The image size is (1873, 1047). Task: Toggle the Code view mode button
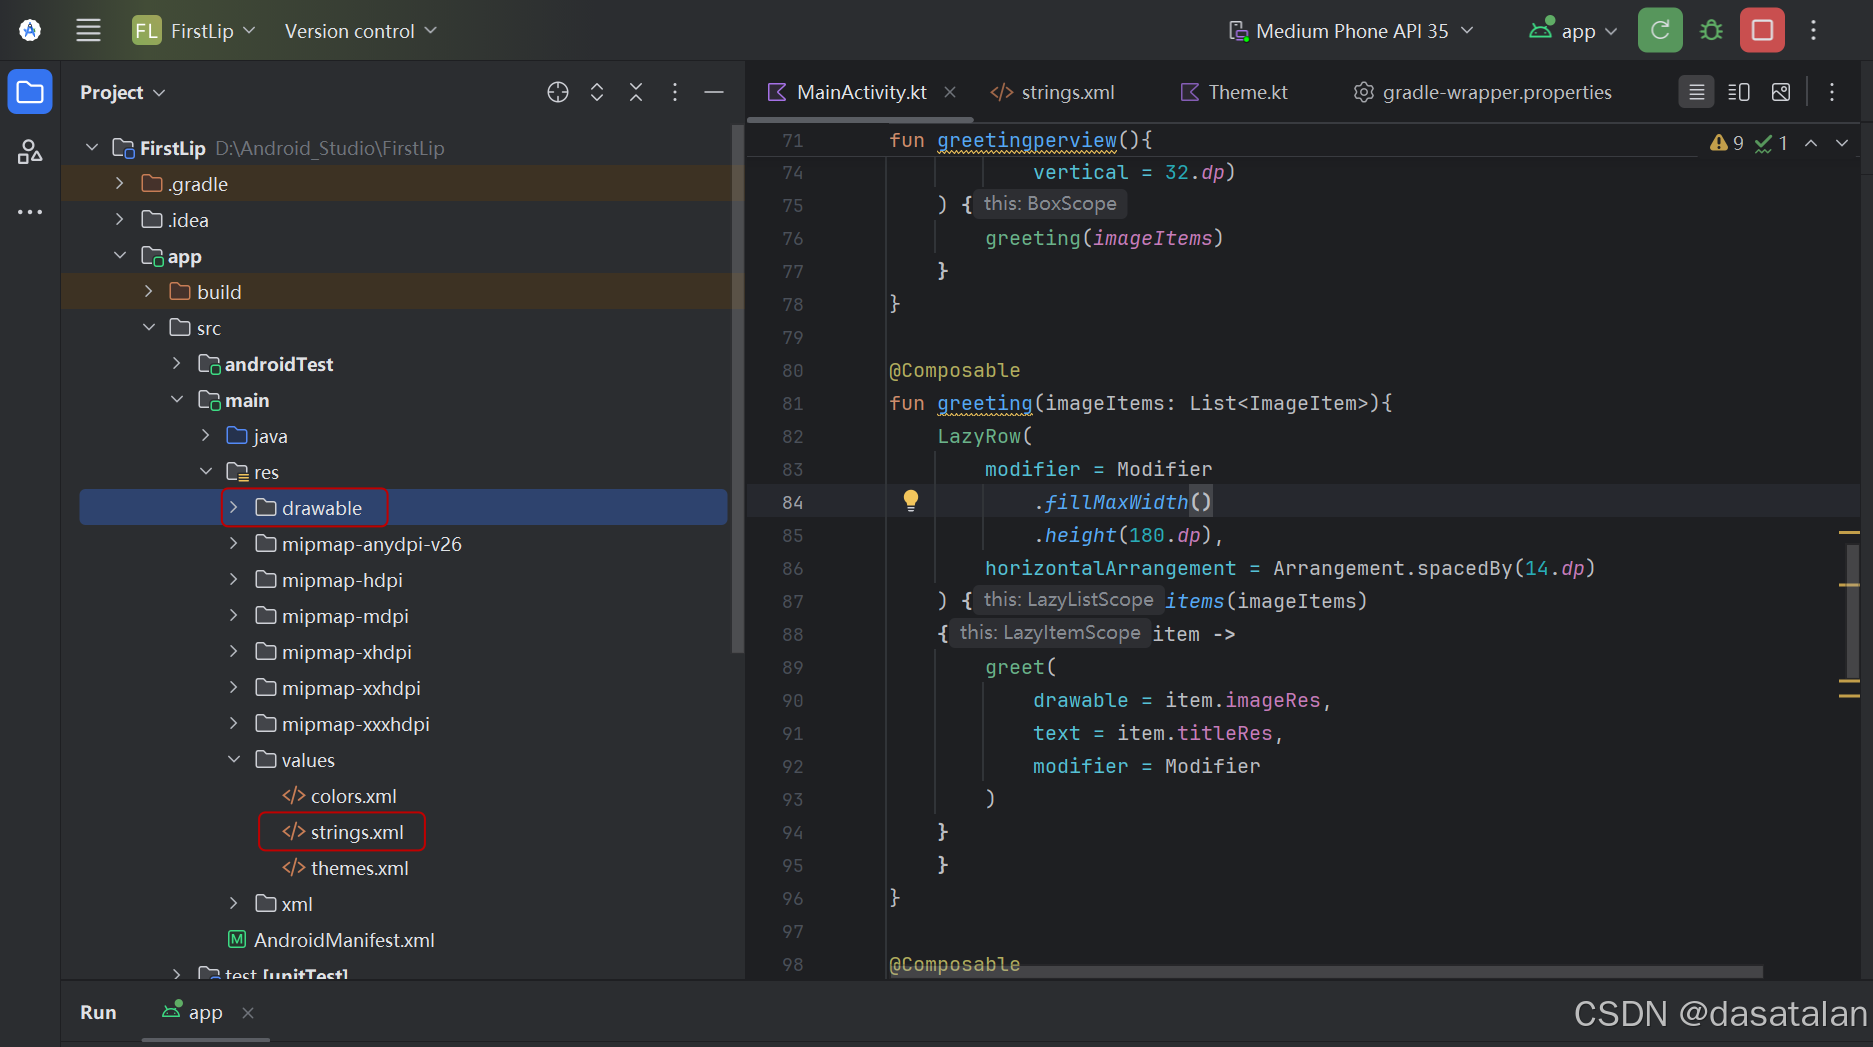pos(1696,91)
